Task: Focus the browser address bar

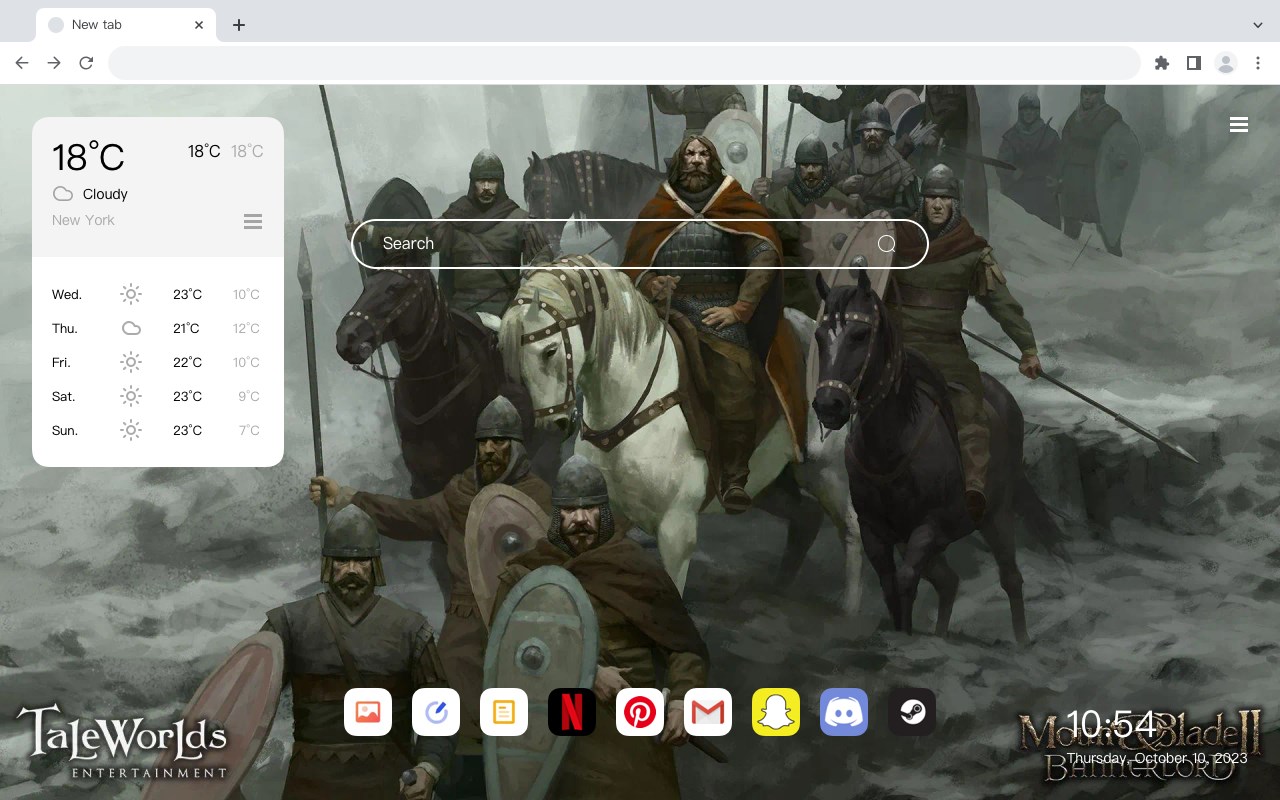Action: (x=624, y=63)
